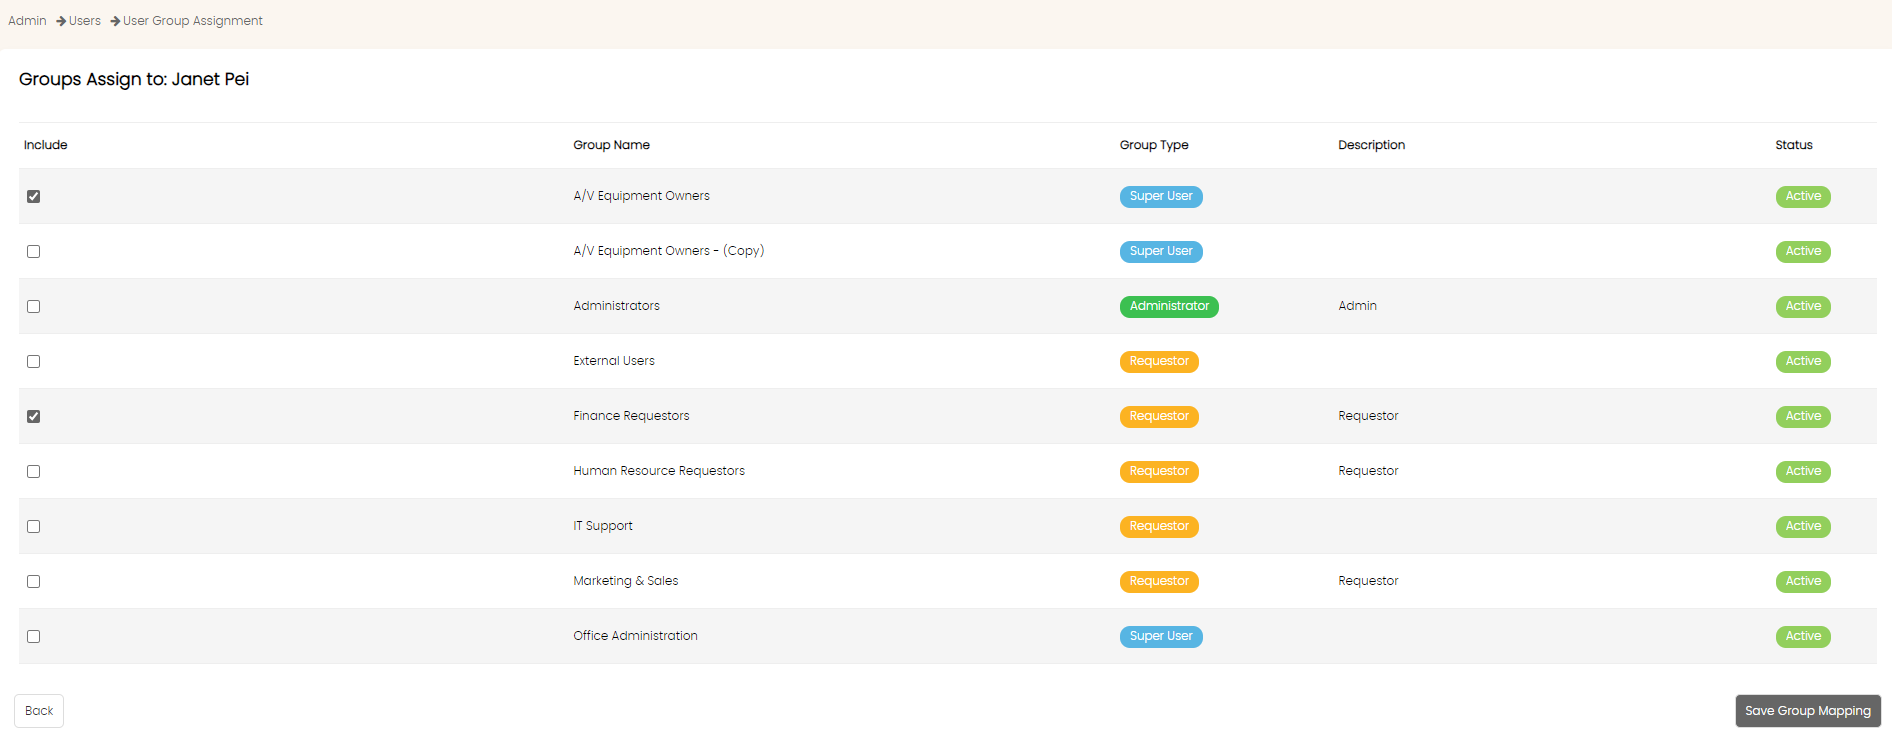
Task: Click Requestor description in Finance Requestors row
Action: point(1368,416)
